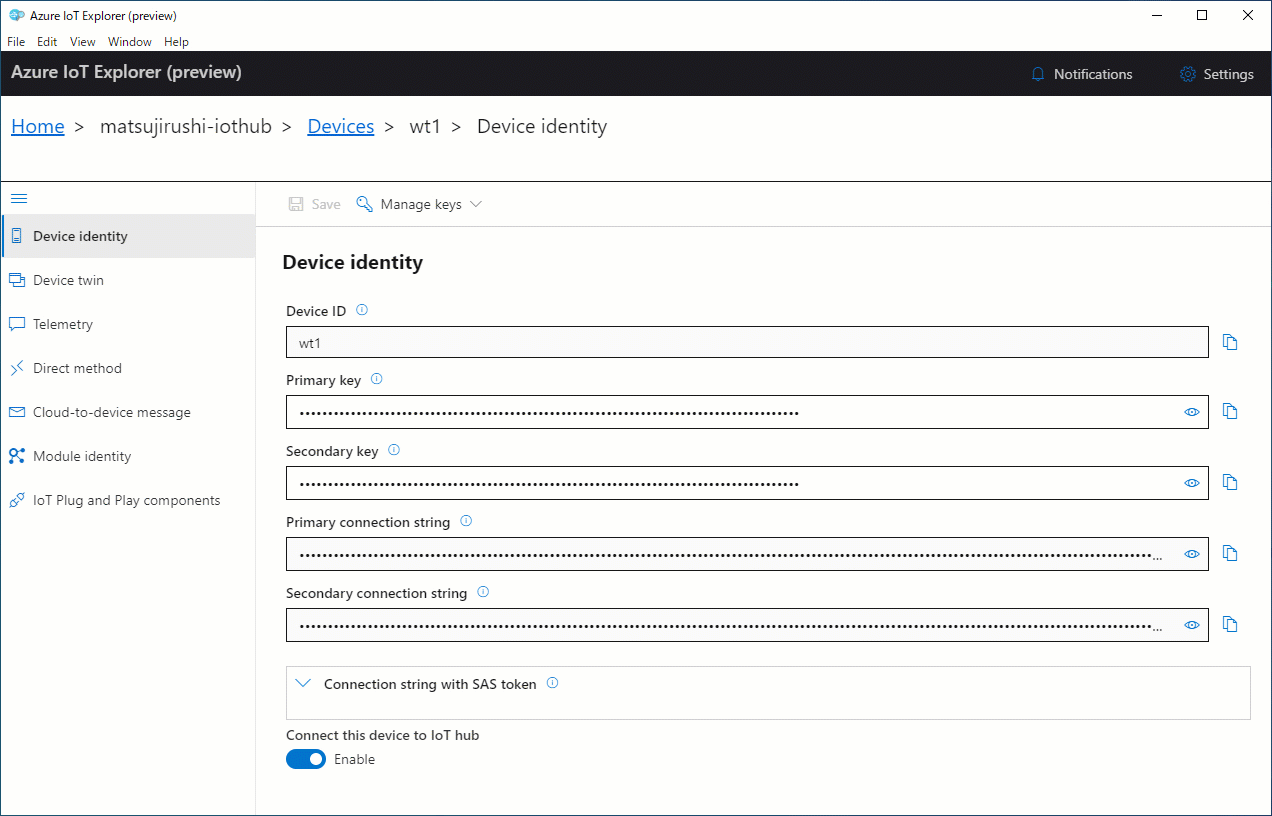Reveal the Secondary connection string

pos(1192,625)
